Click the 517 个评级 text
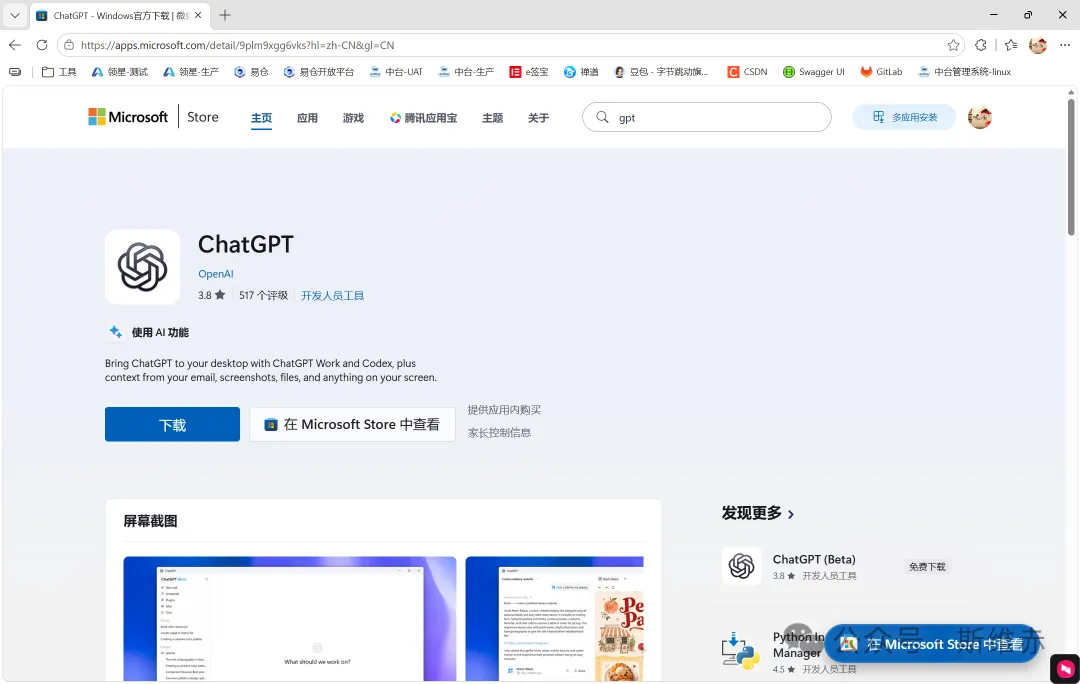Image resolution: width=1080 pixels, height=684 pixels. [263, 295]
